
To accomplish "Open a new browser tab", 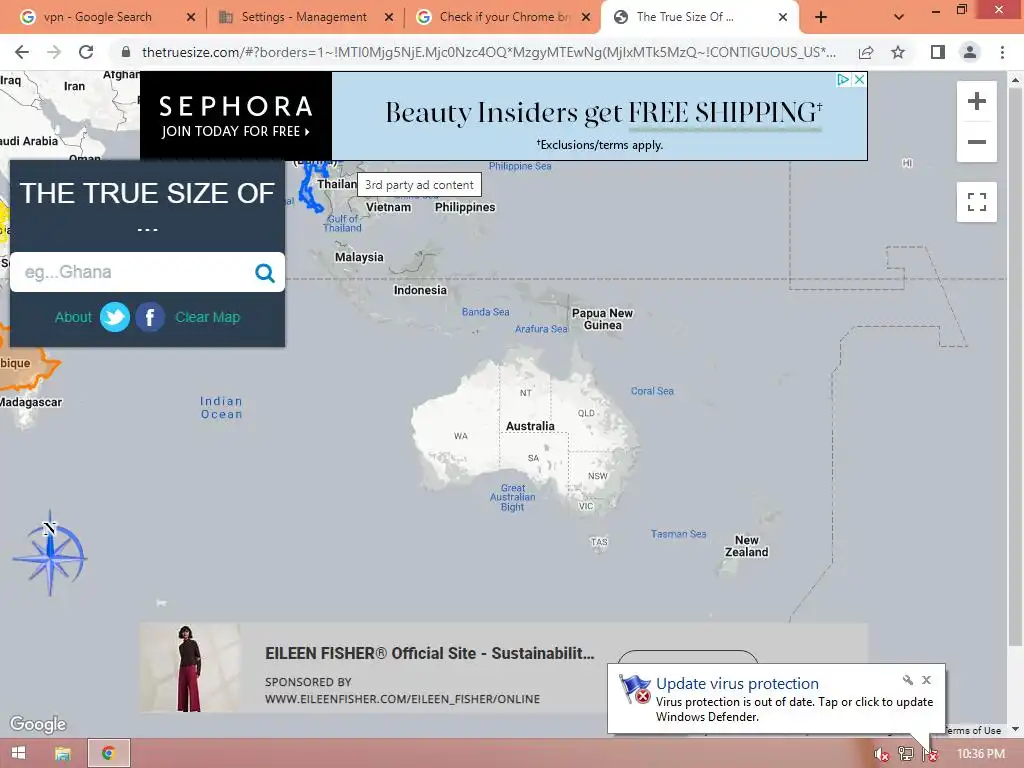I will tap(821, 18).
